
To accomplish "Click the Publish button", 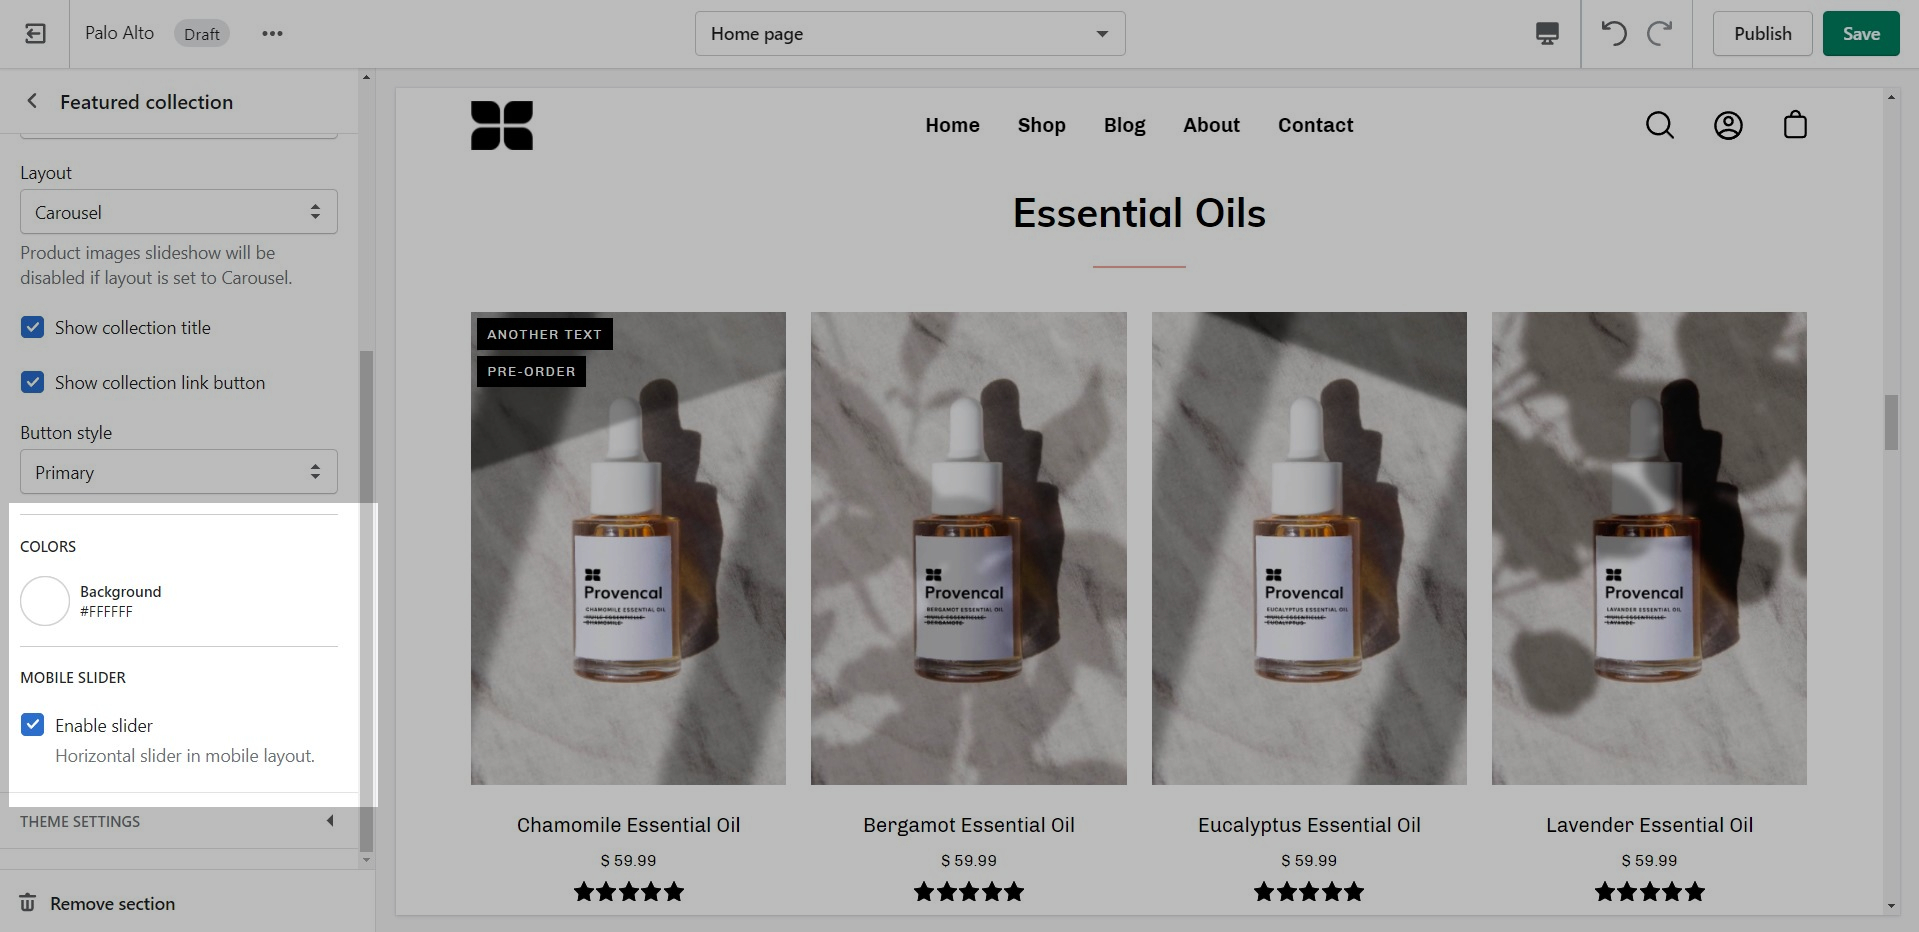I will click(x=1762, y=34).
